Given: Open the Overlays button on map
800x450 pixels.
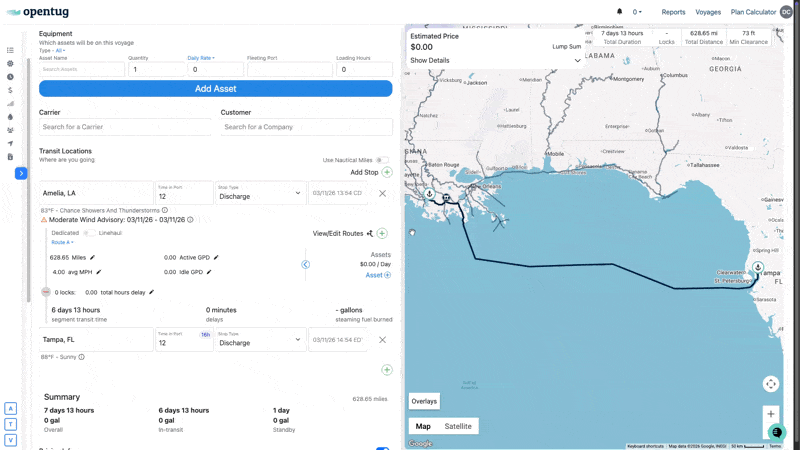Looking at the screenshot, I should 424,401.
